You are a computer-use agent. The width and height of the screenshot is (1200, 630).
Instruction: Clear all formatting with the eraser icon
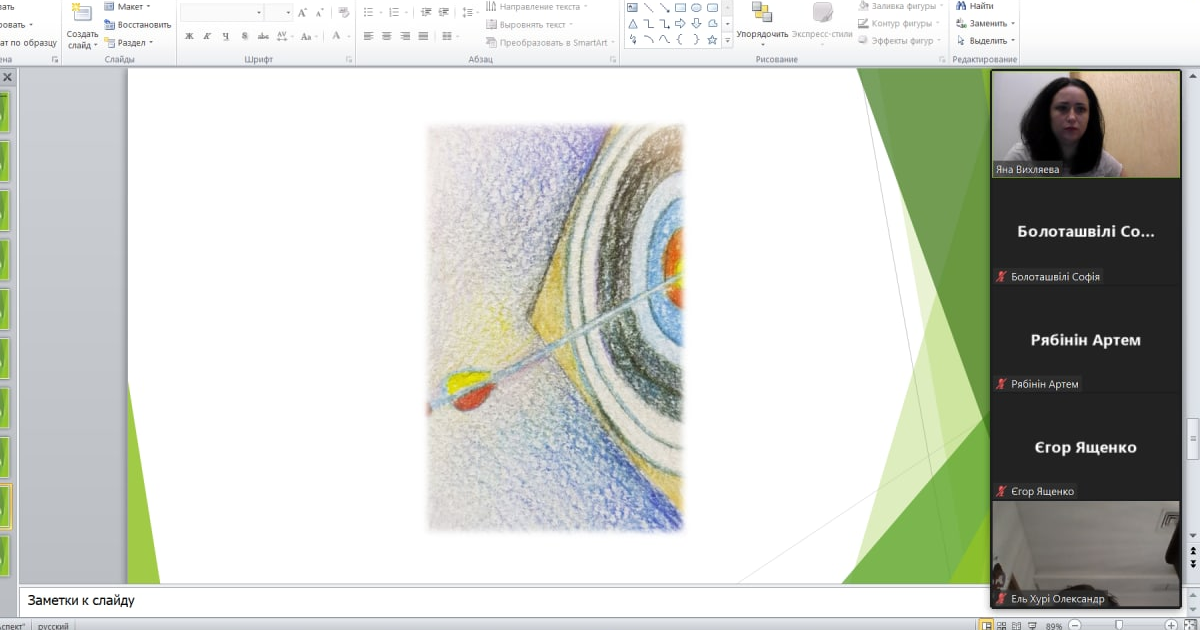342,13
